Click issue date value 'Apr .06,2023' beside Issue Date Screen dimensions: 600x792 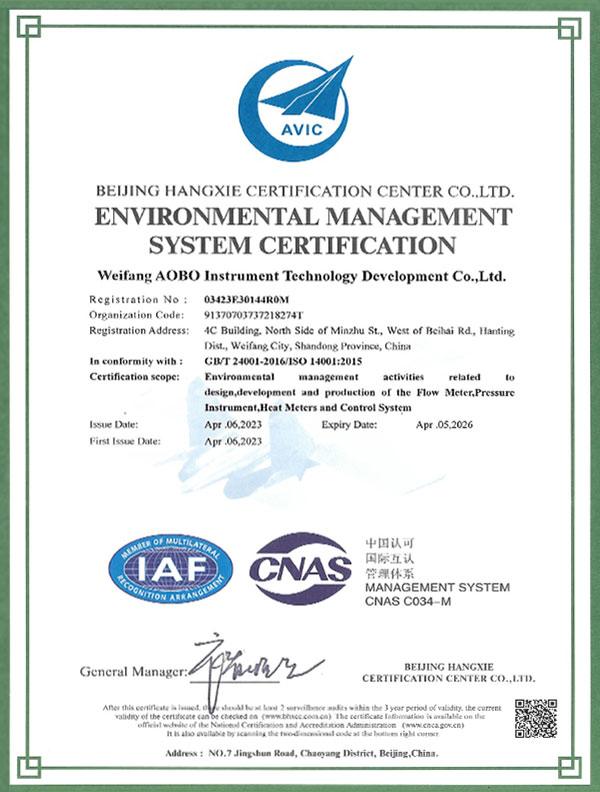coord(233,425)
